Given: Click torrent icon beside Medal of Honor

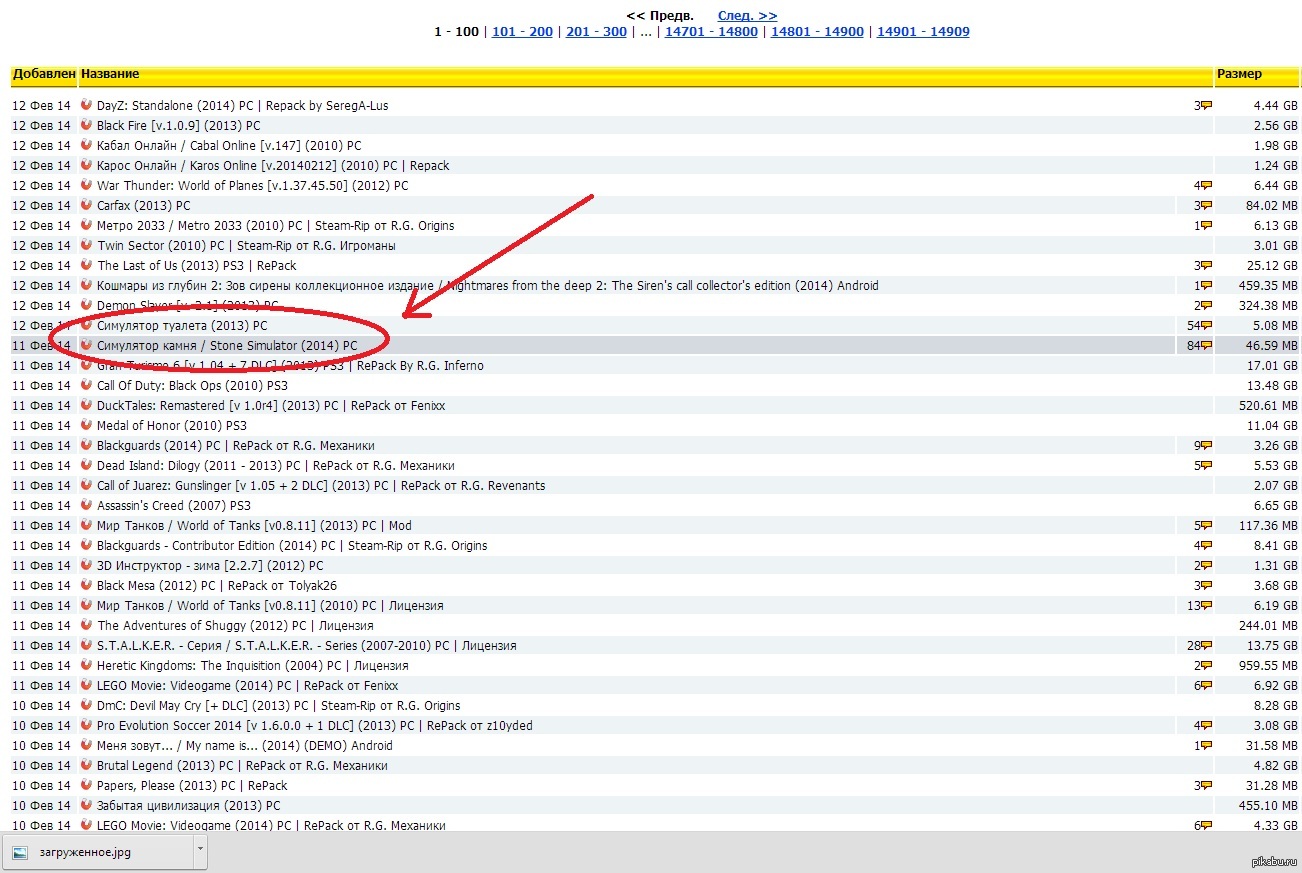Looking at the screenshot, I should [86, 425].
